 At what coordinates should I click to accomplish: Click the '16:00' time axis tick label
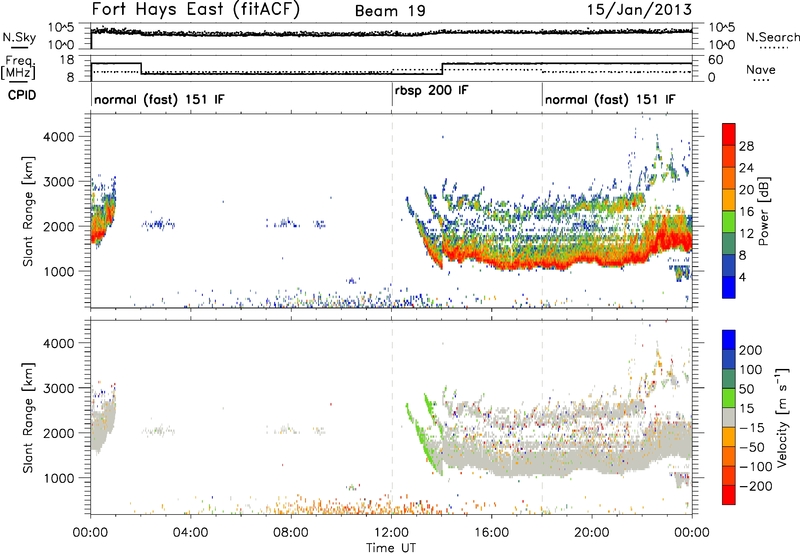pos(491,533)
